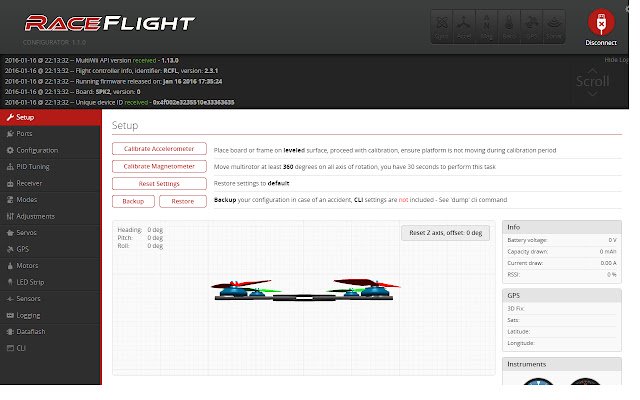Click the Capacity drawn row

pyautogui.click(x=562, y=251)
